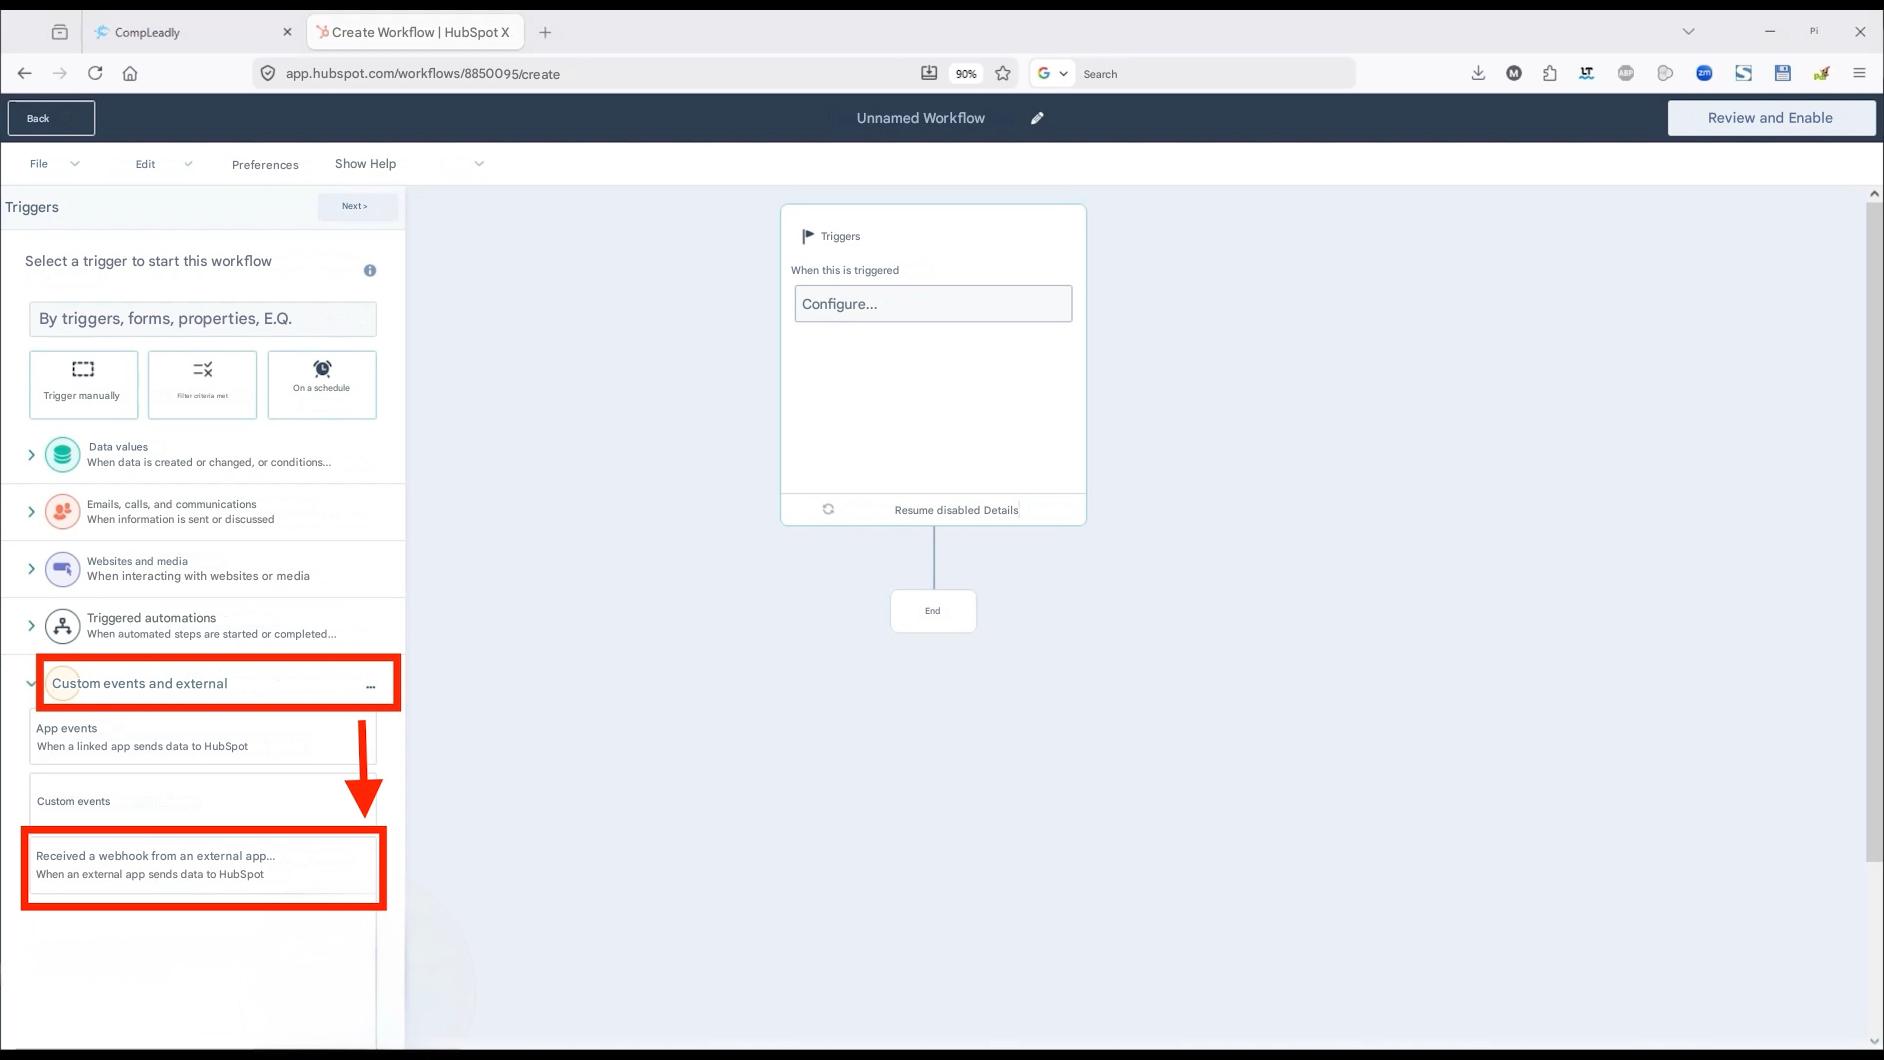Click the rename pencil next to Unnamed Workflow
1884x1060 pixels.
point(1036,118)
